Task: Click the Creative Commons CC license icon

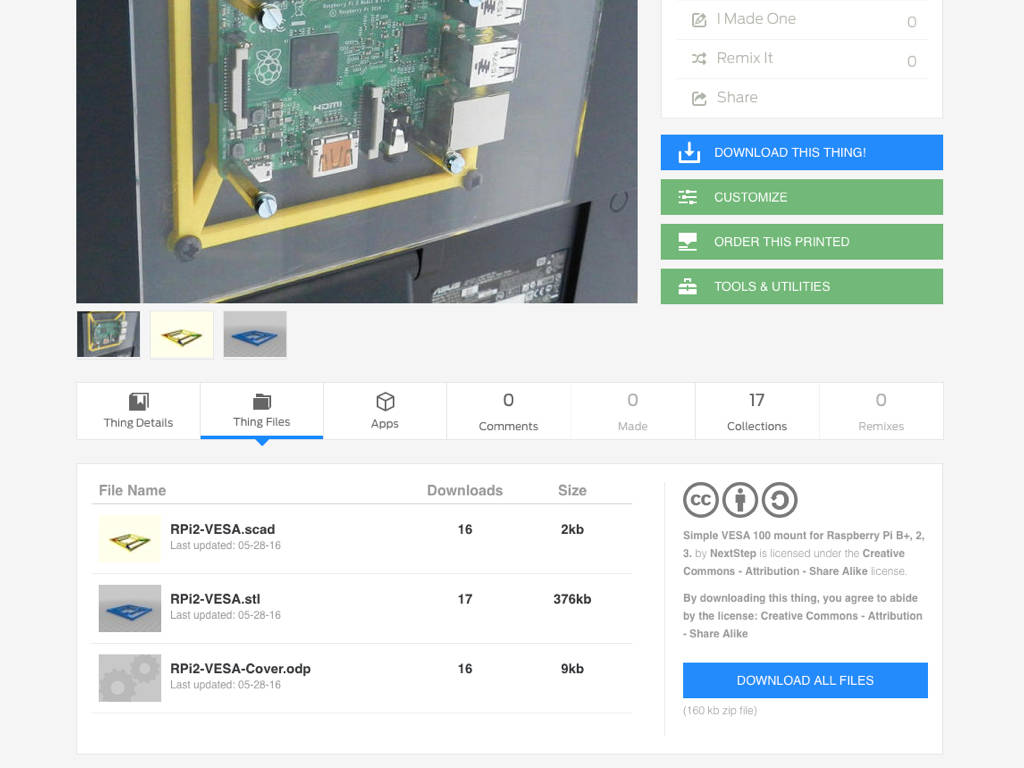Action: click(x=701, y=500)
